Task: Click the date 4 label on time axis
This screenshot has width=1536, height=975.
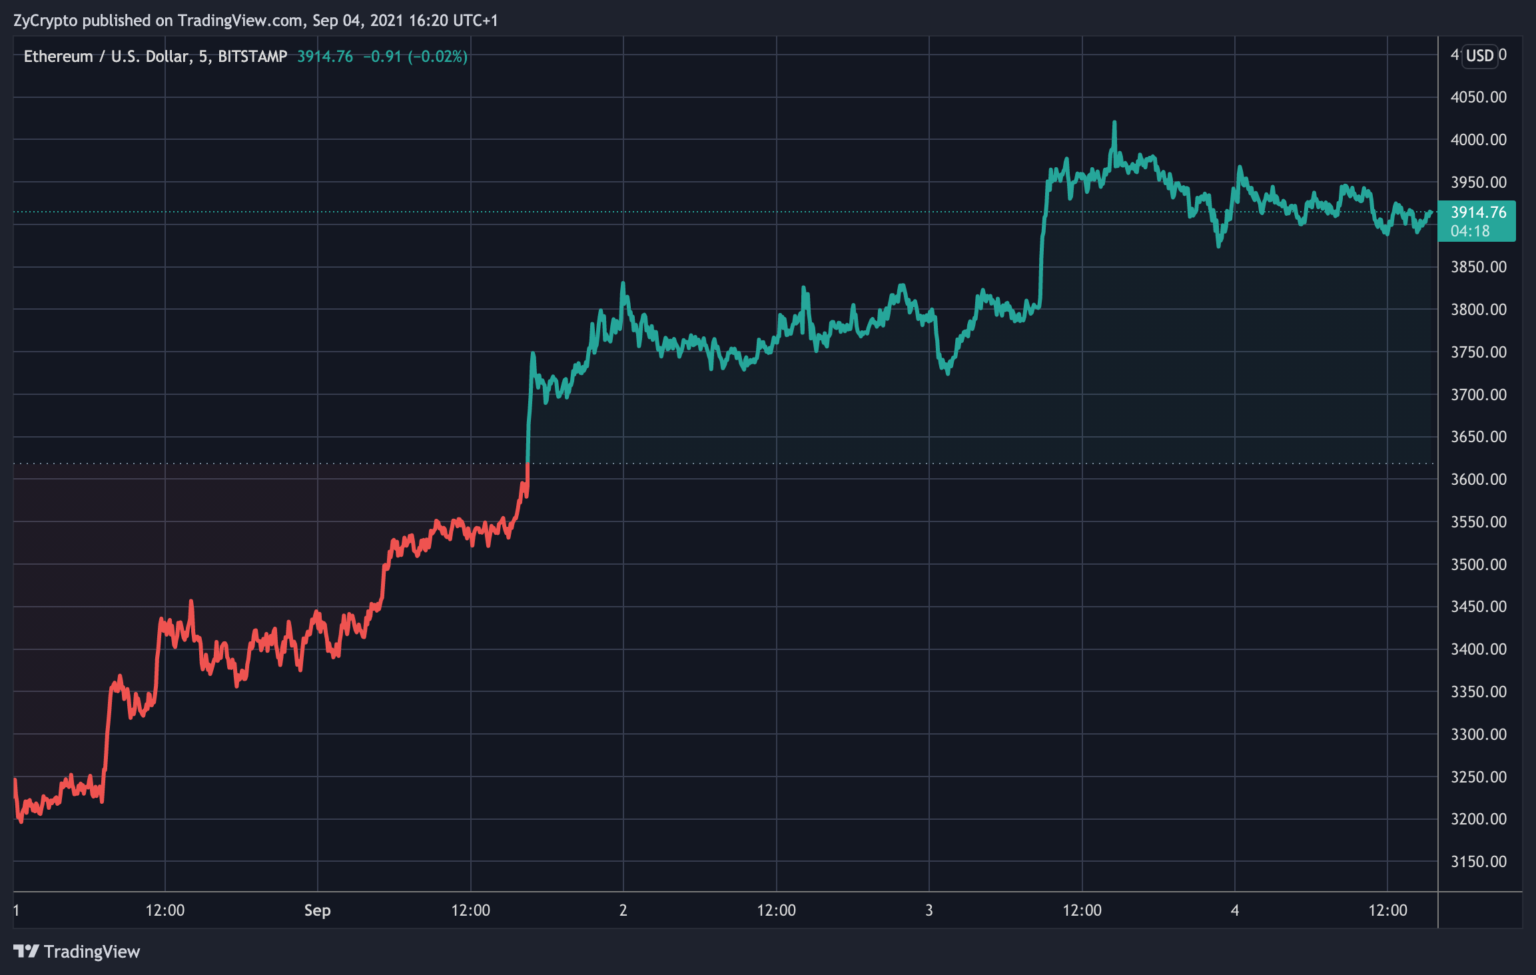Action: click(x=1235, y=910)
